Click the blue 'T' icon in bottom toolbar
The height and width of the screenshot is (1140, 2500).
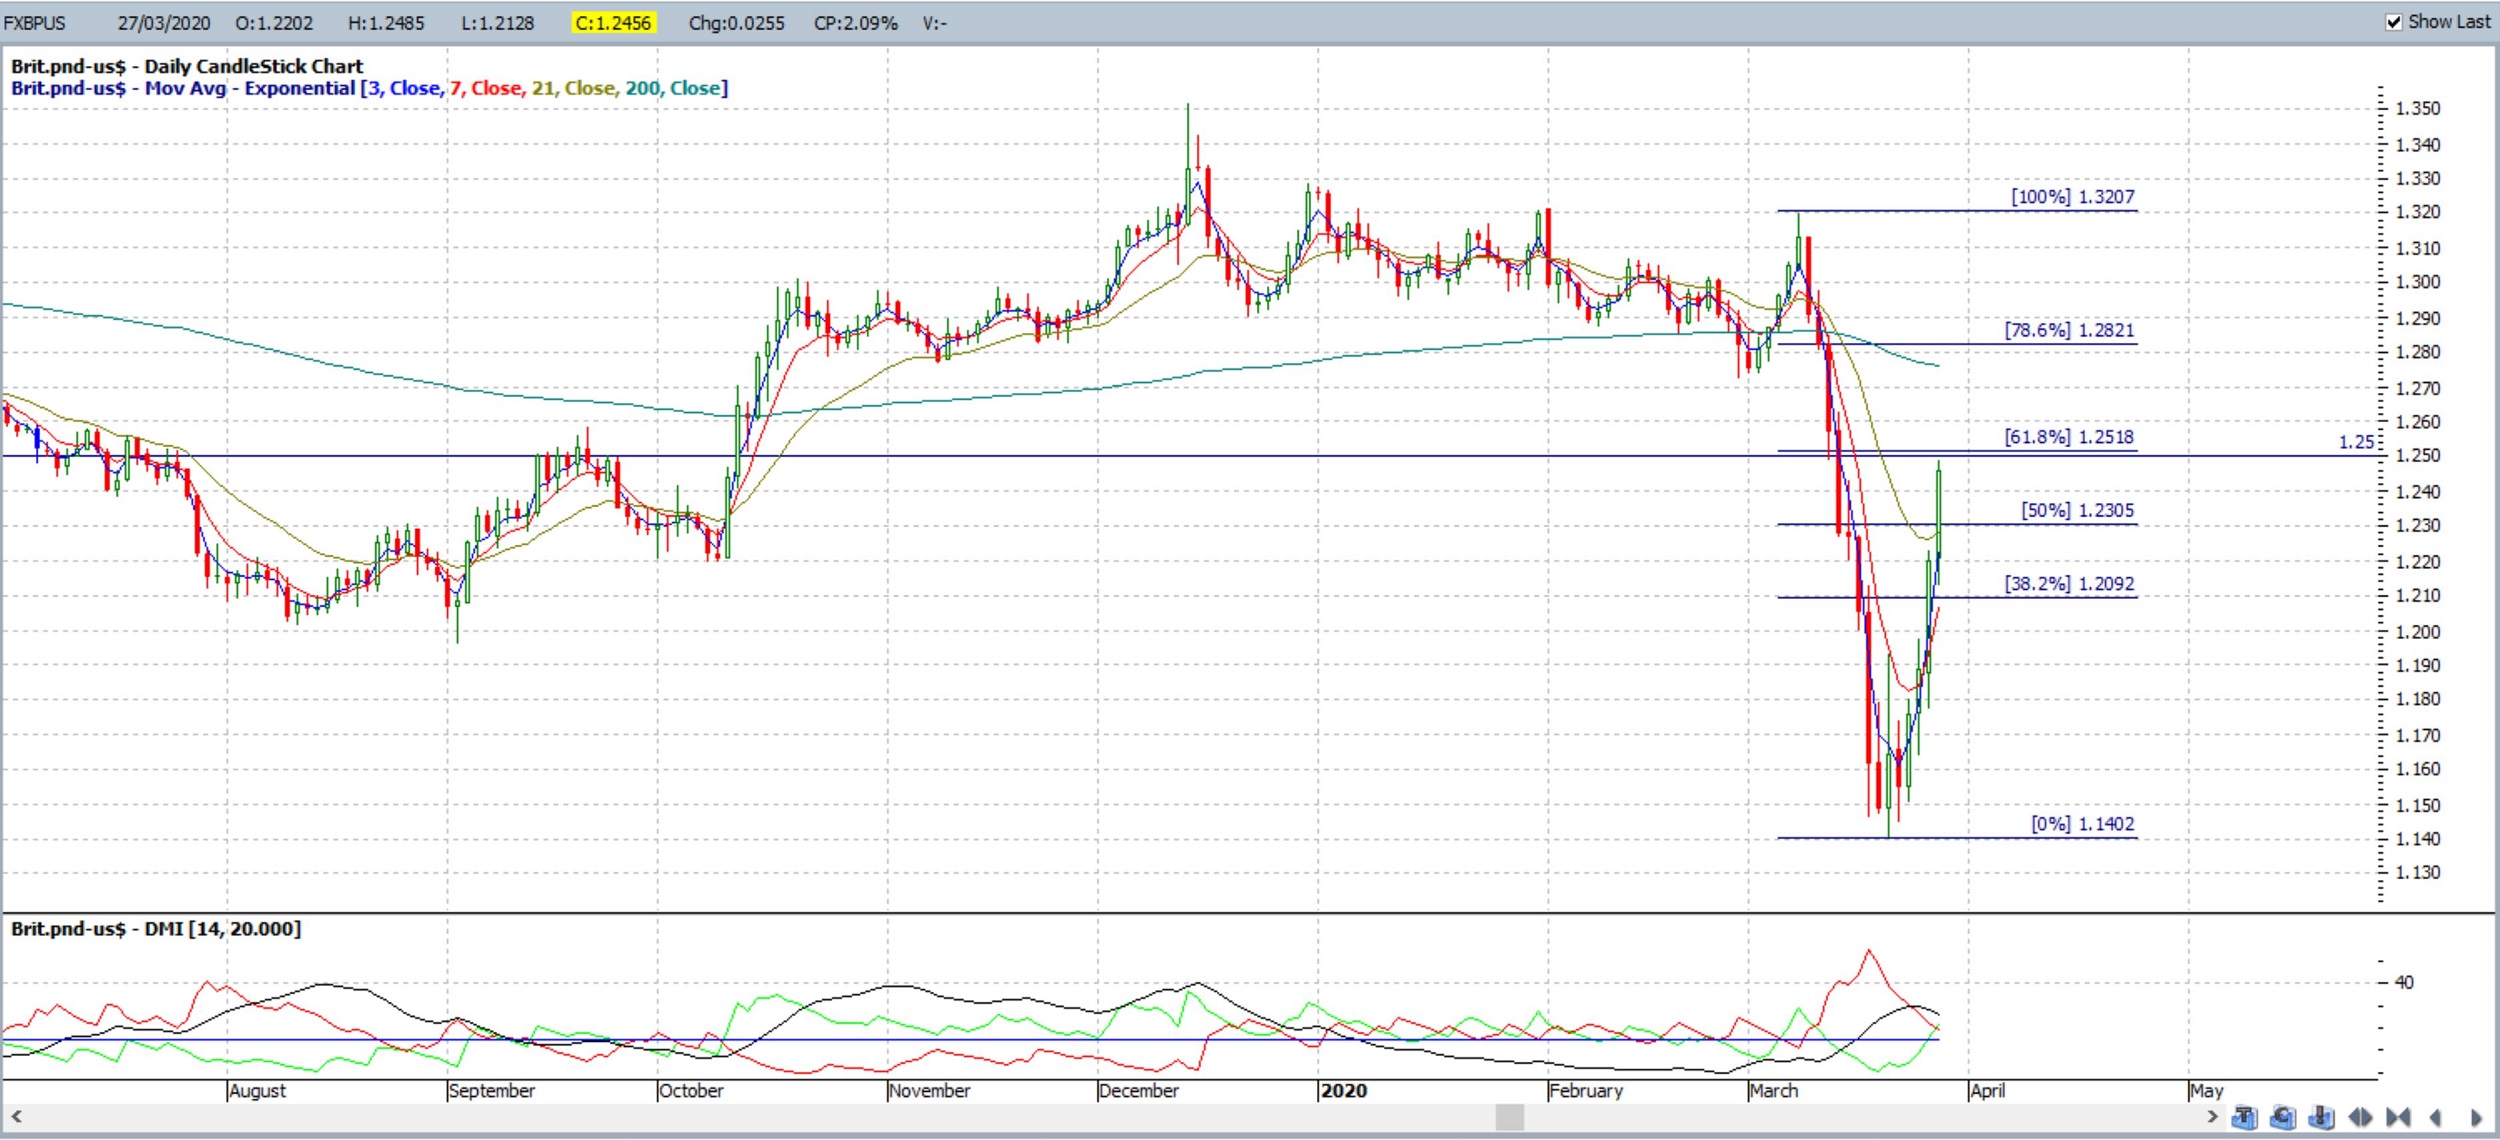2245,1117
